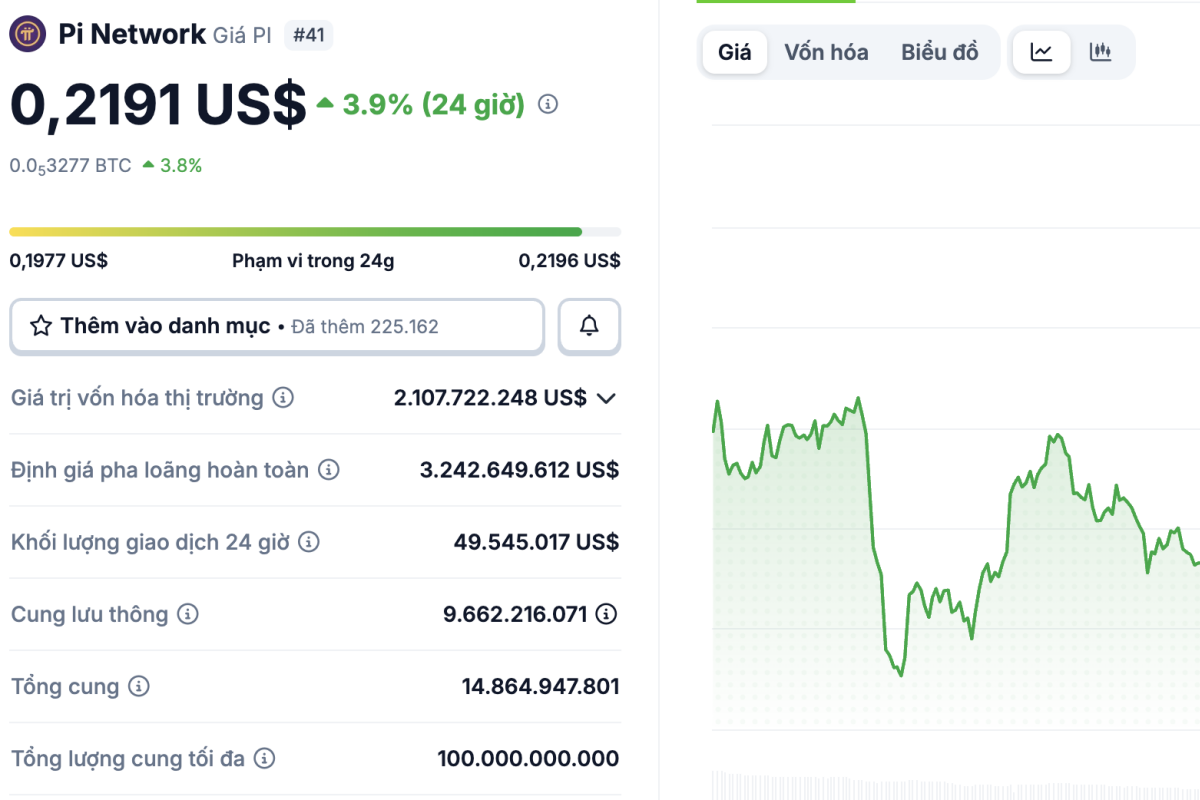
Task: Click the price alert bell icon
Action: pos(589,326)
